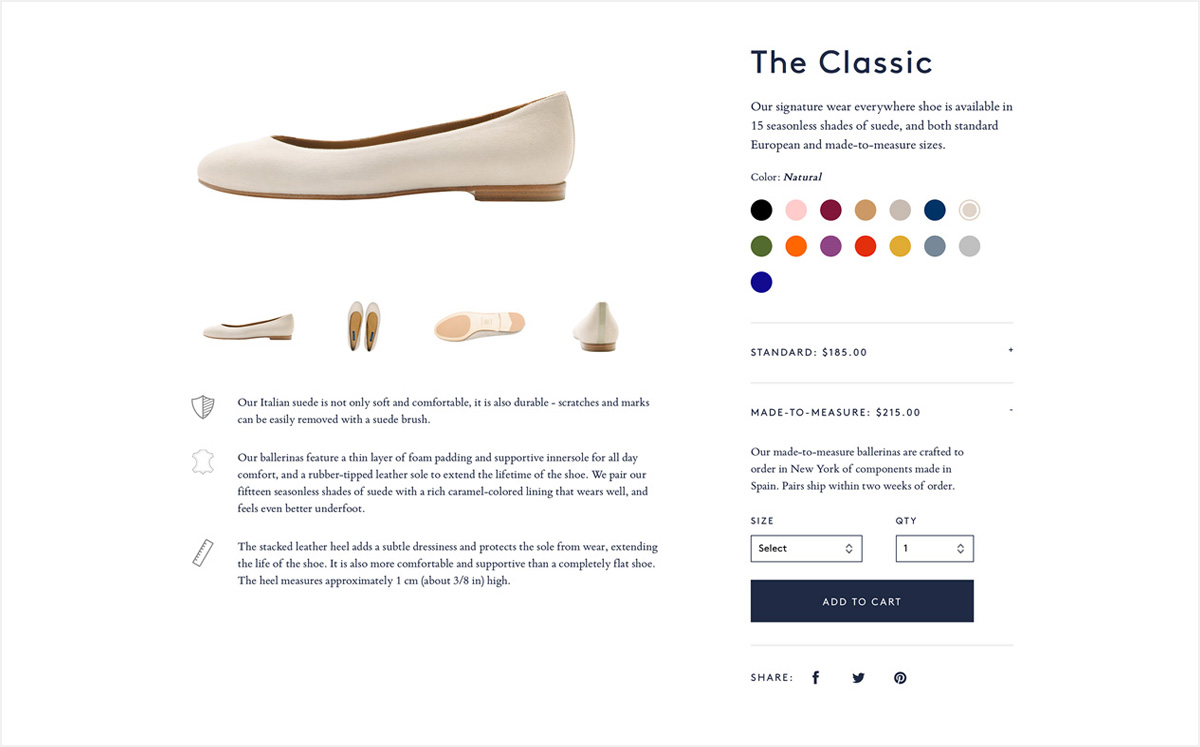The width and height of the screenshot is (1200, 747).
Task: Open the Size select dropdown
Action: (806, 548)
